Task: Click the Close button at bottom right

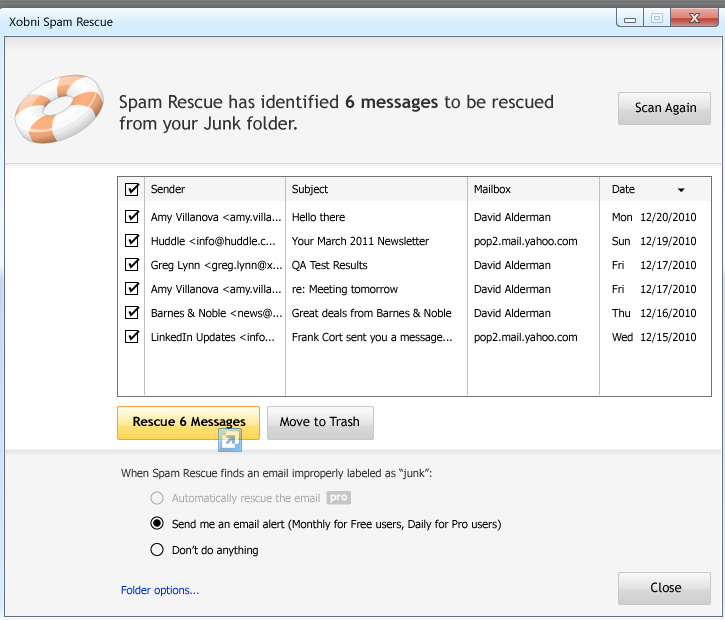Action: 664,588
